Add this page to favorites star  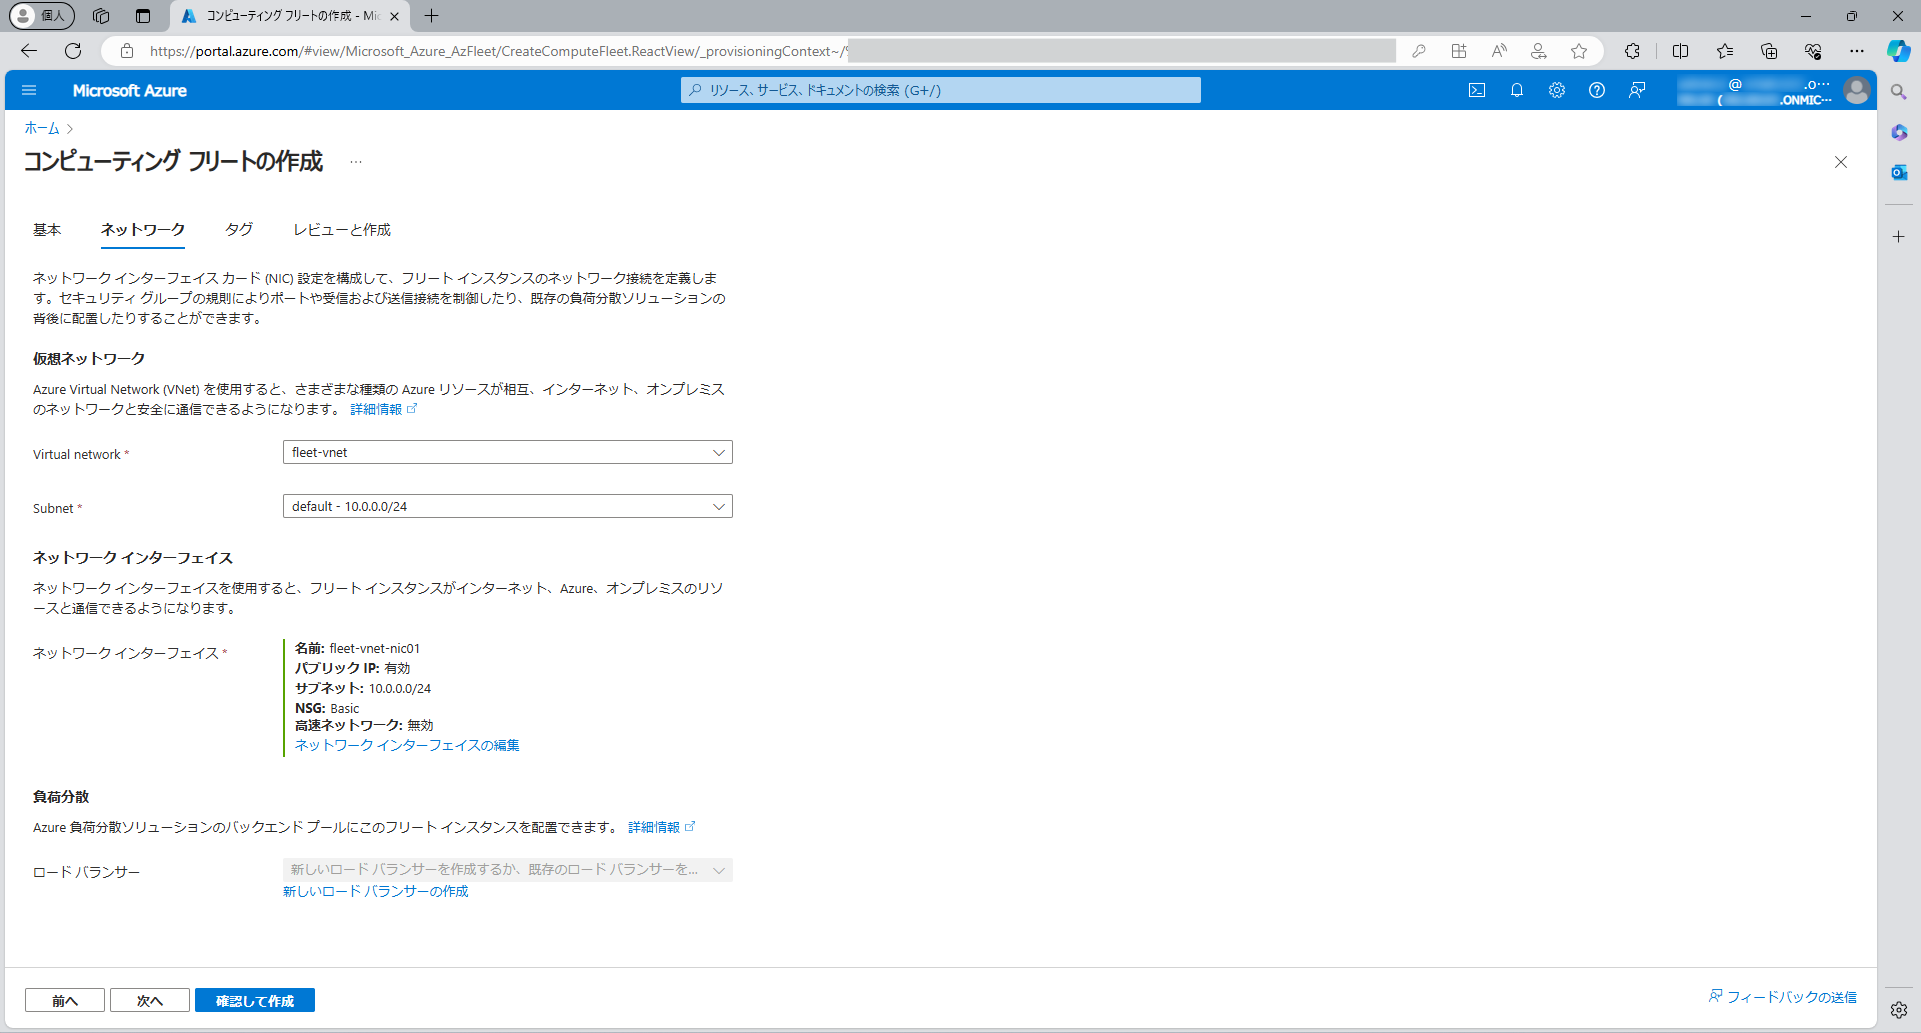1579,51
